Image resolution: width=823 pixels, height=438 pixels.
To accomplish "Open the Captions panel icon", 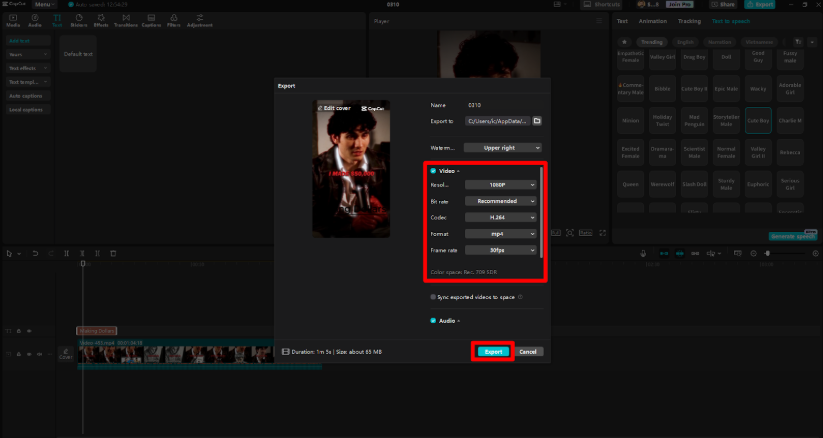I will click(x=151, y=20).
